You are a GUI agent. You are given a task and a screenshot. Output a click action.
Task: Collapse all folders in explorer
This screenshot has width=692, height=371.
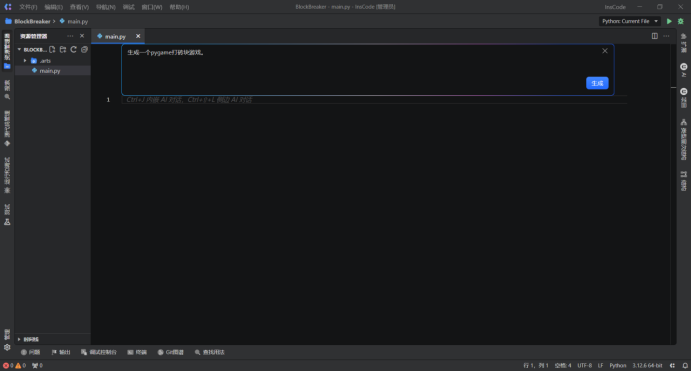click(x=84, y=49)
